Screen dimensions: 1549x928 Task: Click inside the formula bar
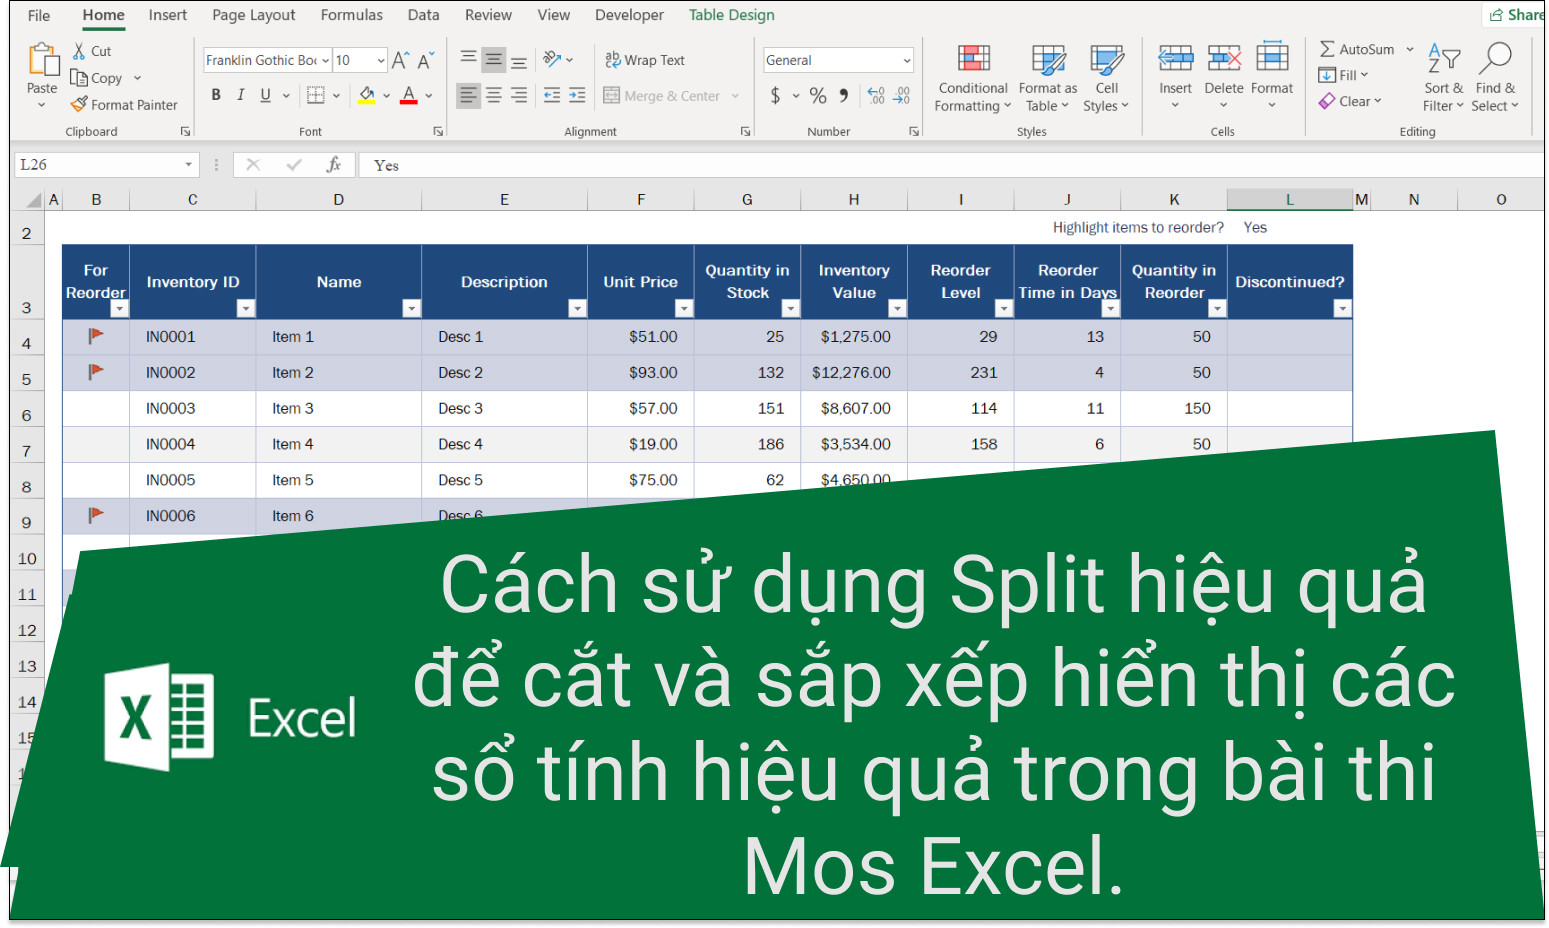600,164
